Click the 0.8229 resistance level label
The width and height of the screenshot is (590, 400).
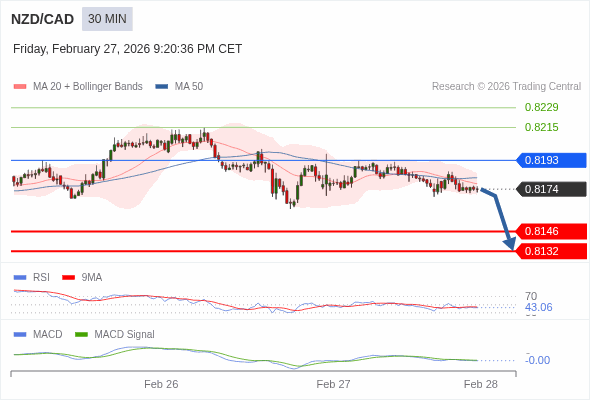click(x=541, y=107)
